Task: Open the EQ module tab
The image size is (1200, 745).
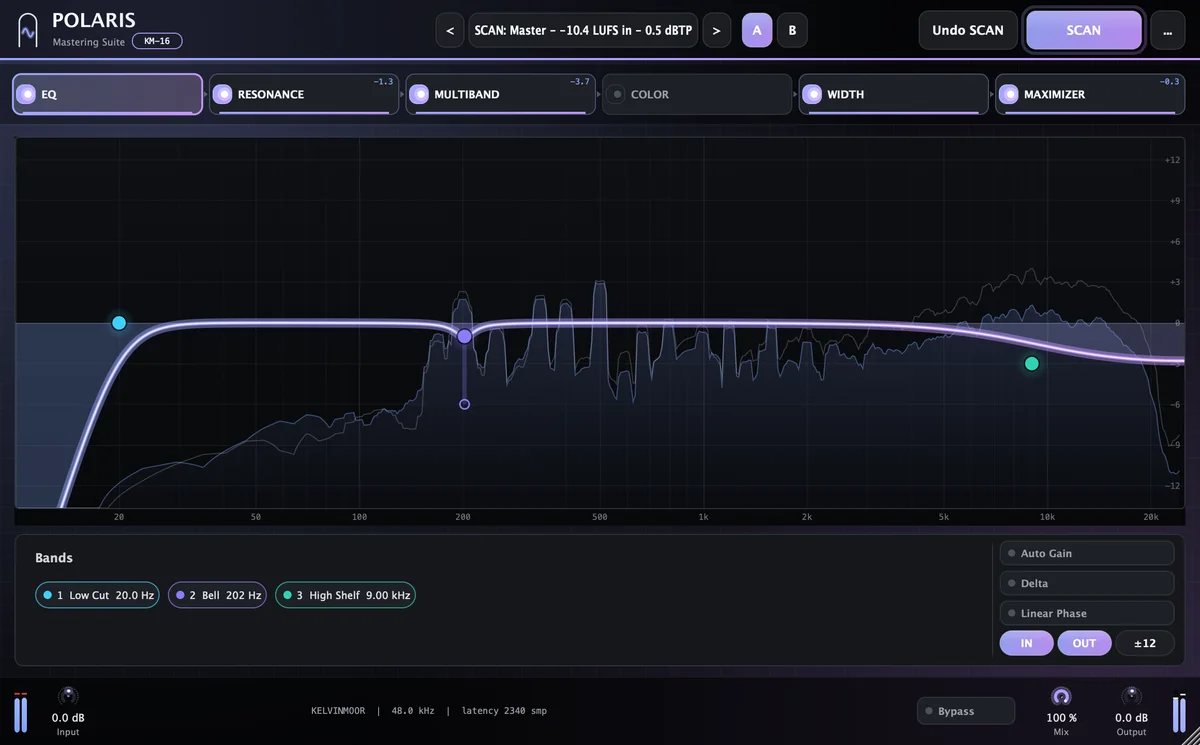Action: [x=108, y=94]
